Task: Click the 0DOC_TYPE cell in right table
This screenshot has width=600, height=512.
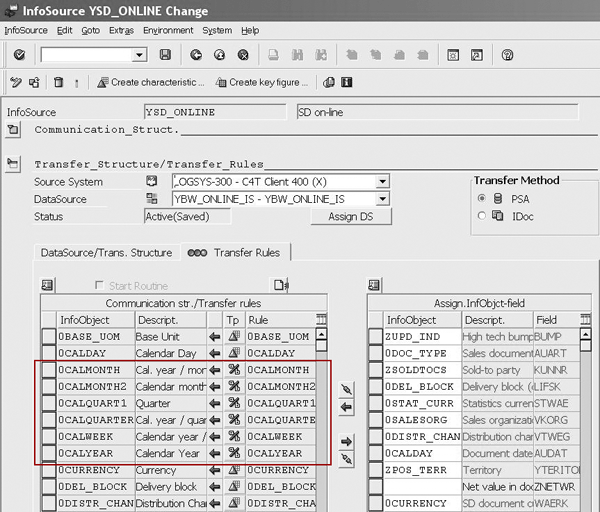Action: (x=422, y=353)
